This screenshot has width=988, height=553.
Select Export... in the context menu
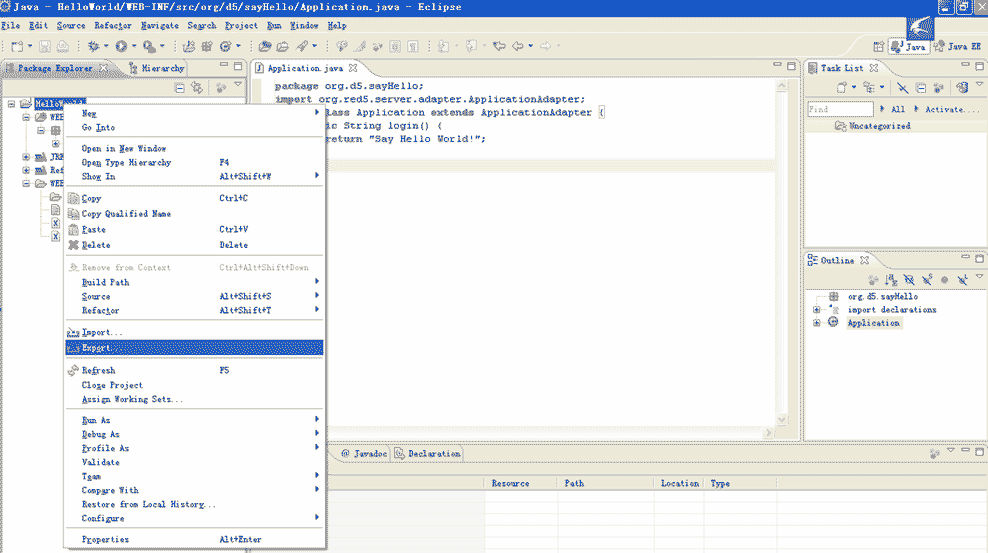[195, 348]
